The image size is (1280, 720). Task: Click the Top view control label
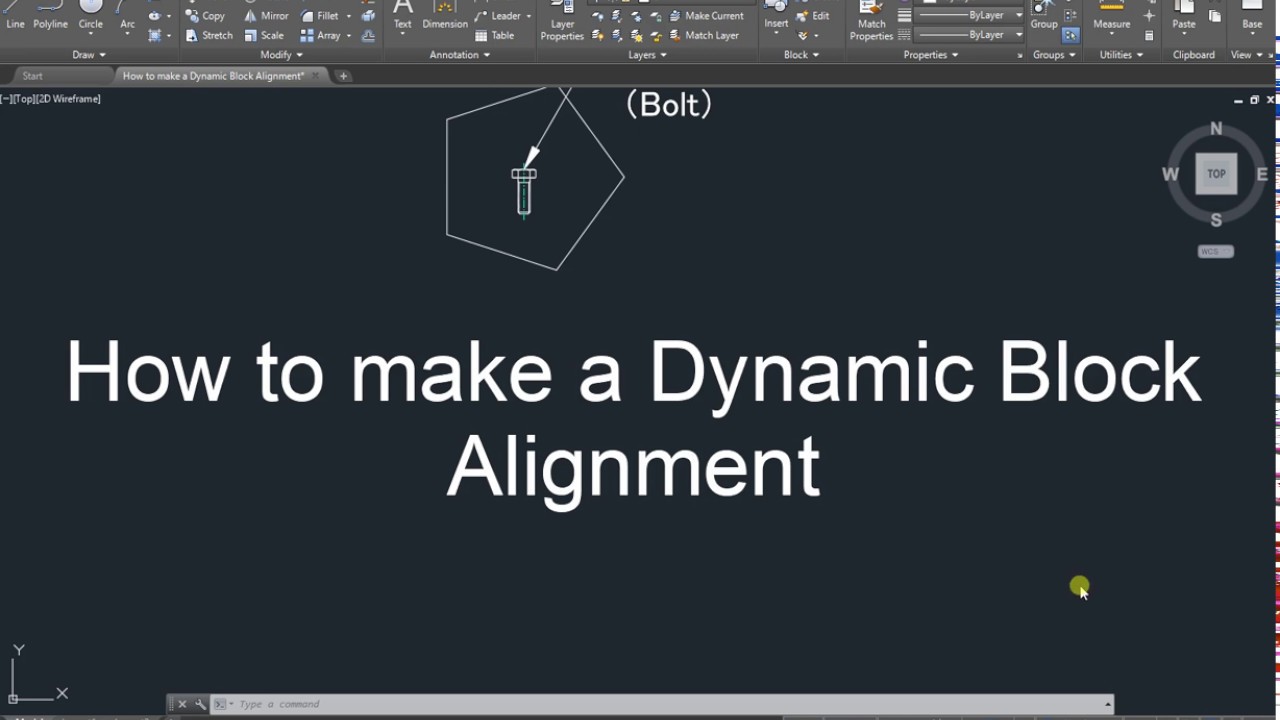pyautogui.click(x=26, y=99)
